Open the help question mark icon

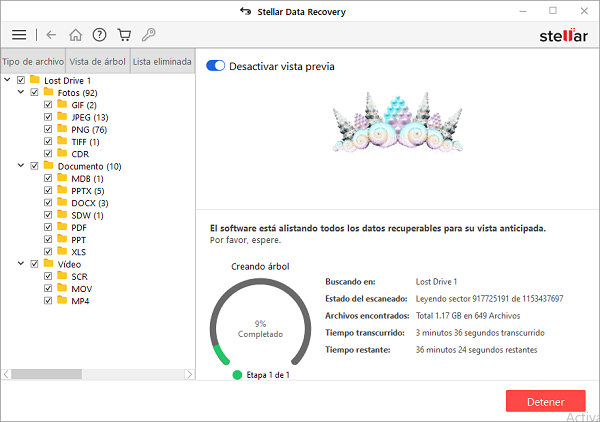tap(99, 35)
